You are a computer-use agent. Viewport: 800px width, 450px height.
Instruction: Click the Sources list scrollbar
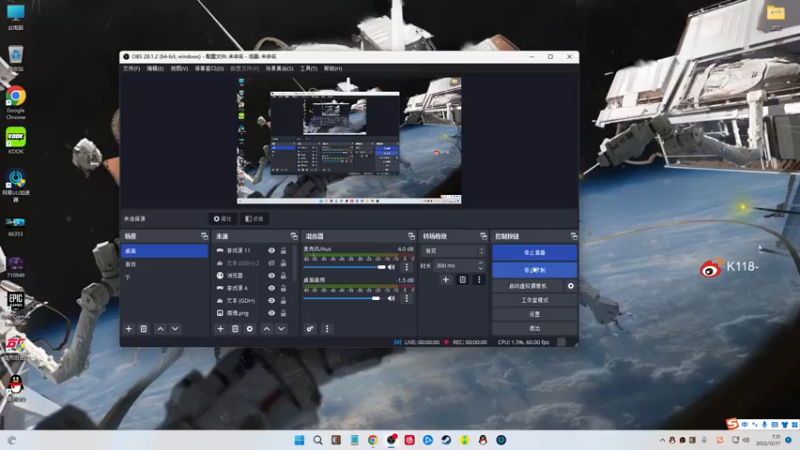coord(294,263)
